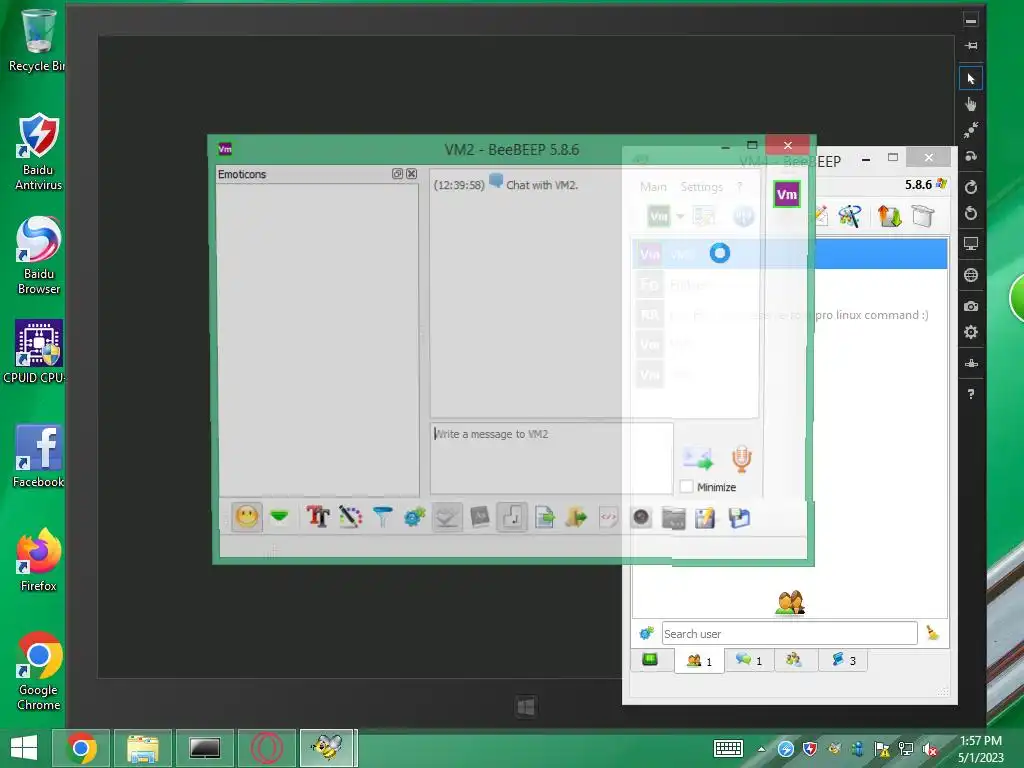Open Opera from the taskbar
This screenshot has width=1024, height=768.
click(x=266, y=748)
